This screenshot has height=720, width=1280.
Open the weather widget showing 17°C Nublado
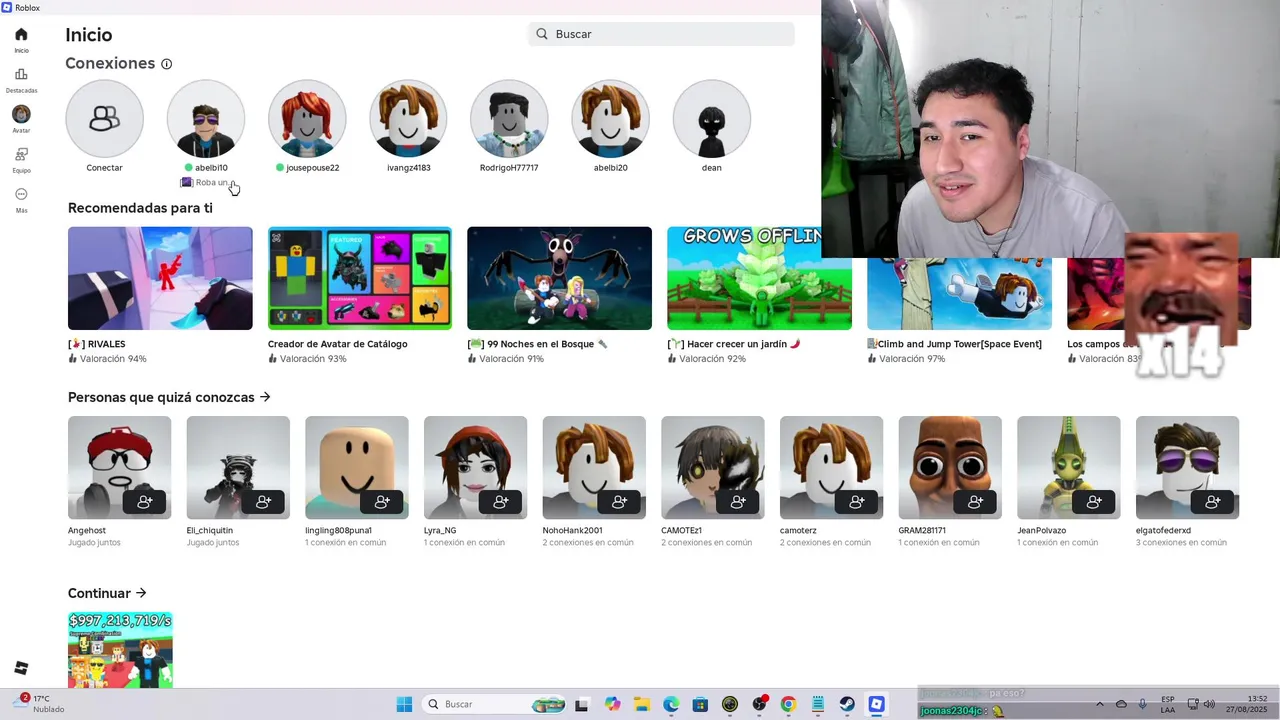40,704
